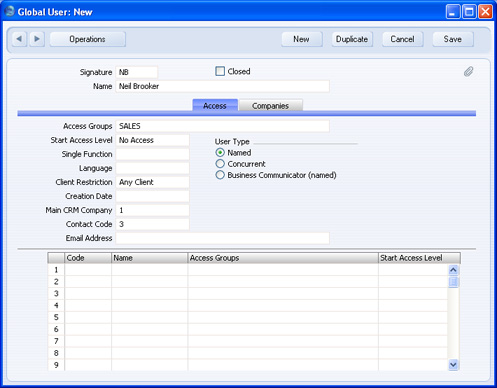Click the Cancel button
This screenshot has width=497, height=388.
point(403,39)
